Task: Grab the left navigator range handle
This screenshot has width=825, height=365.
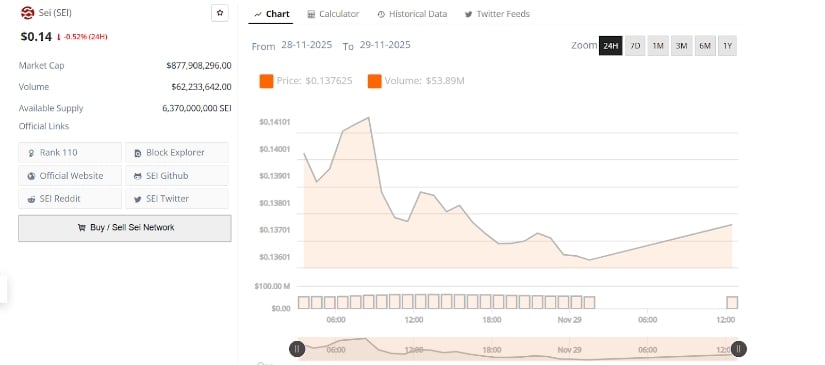Action: (297, 349)
